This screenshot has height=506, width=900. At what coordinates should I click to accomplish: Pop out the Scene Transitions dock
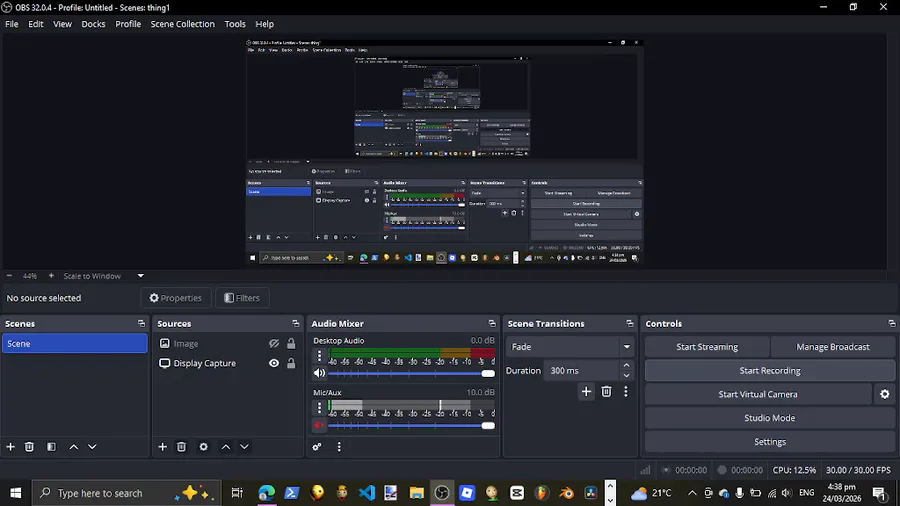[630, 324]
